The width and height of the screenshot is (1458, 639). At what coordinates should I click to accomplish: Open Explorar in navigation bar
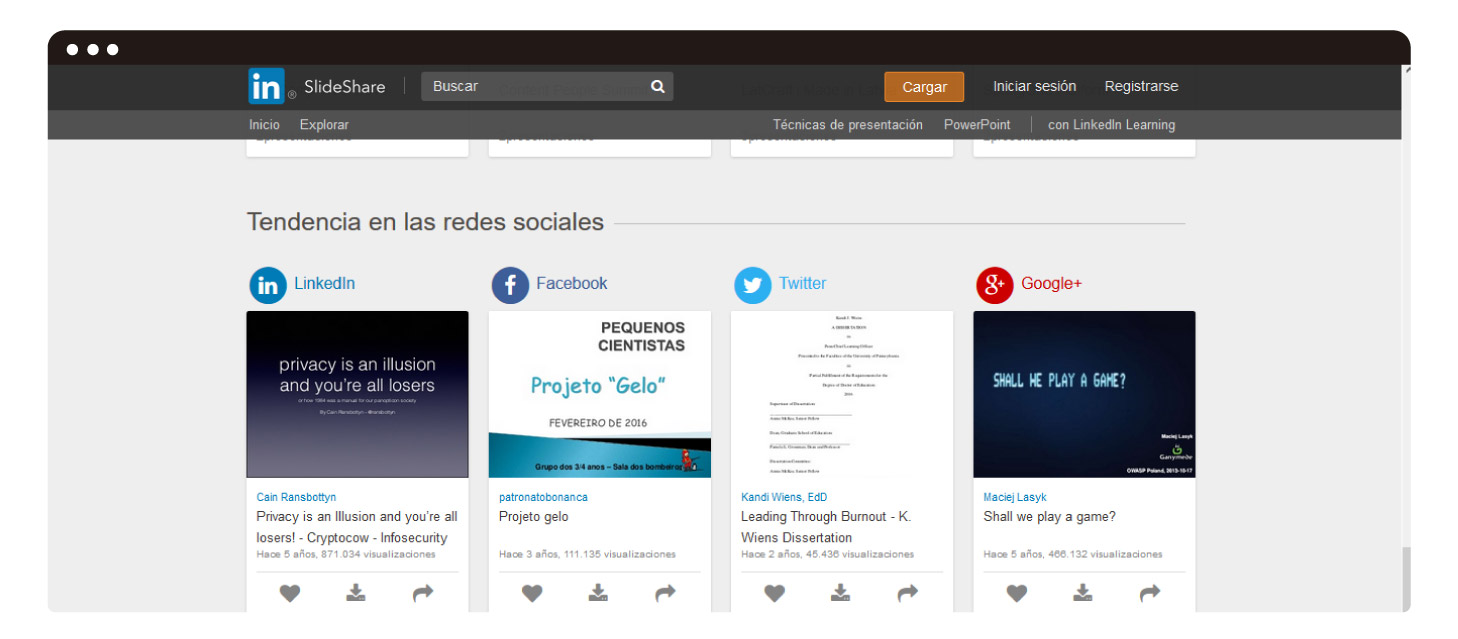(x=324, y=125)
